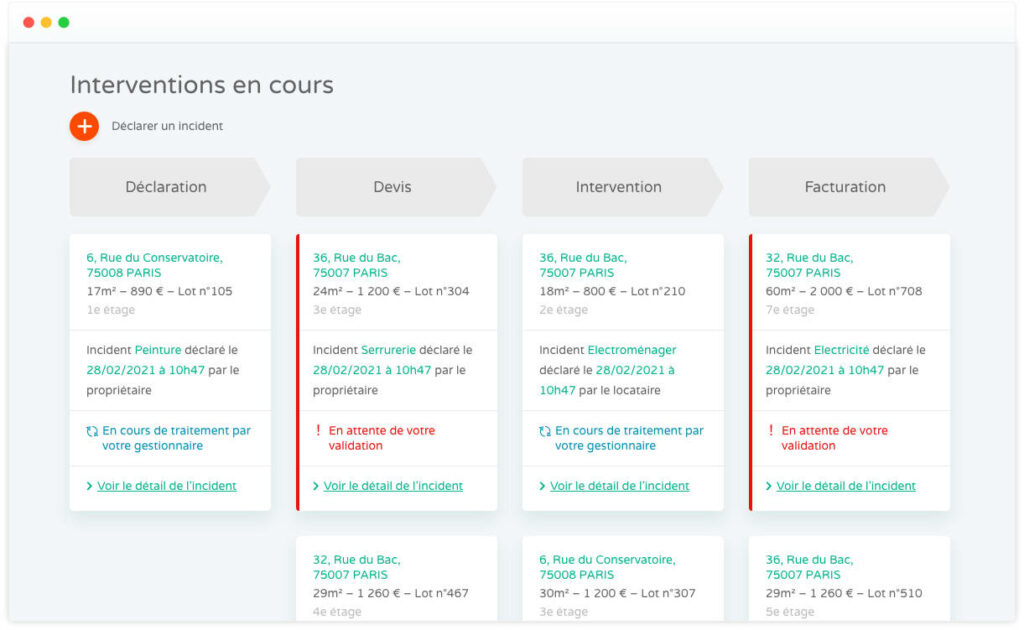
Task: Click '32, Rue du Bac' address of Lot n°467
Action: (357, 567)
